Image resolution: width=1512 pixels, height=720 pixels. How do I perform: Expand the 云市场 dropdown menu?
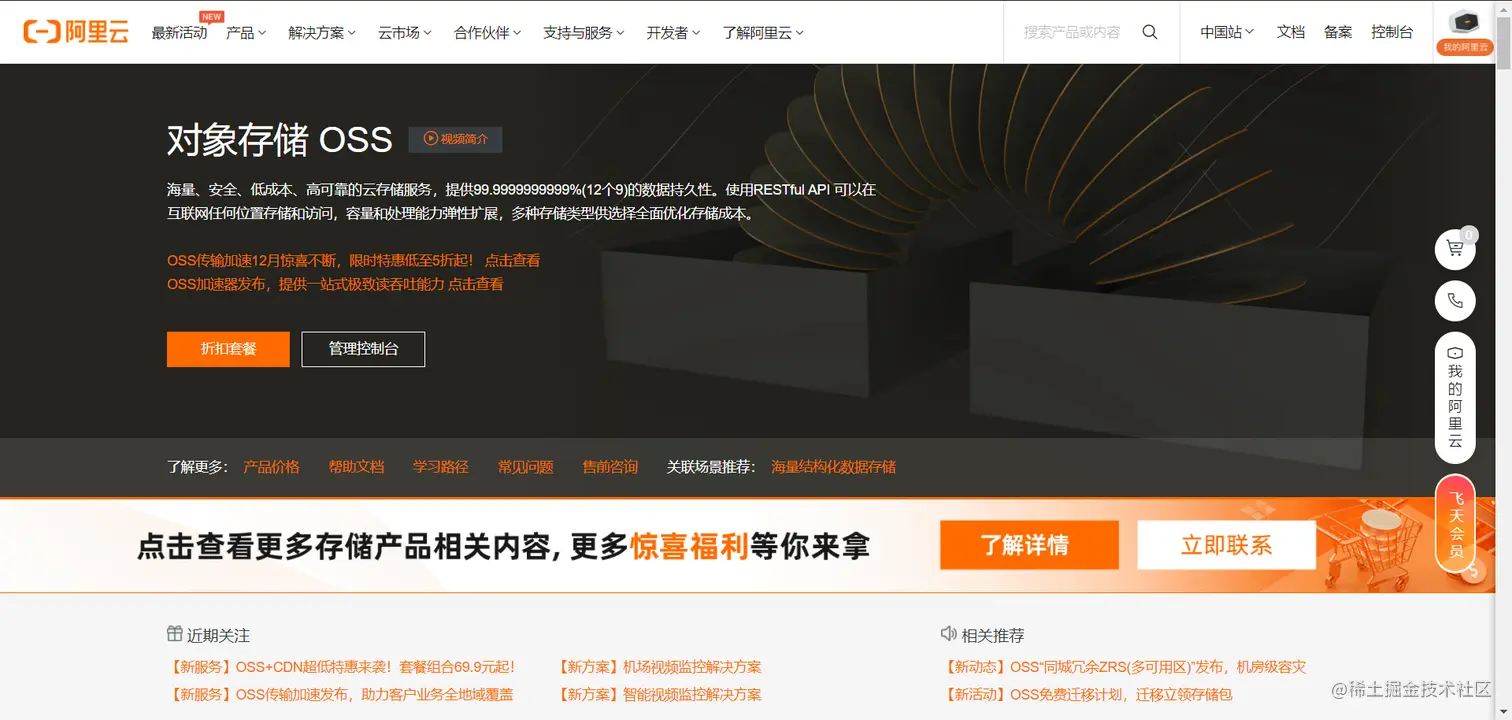pos(405,32)
